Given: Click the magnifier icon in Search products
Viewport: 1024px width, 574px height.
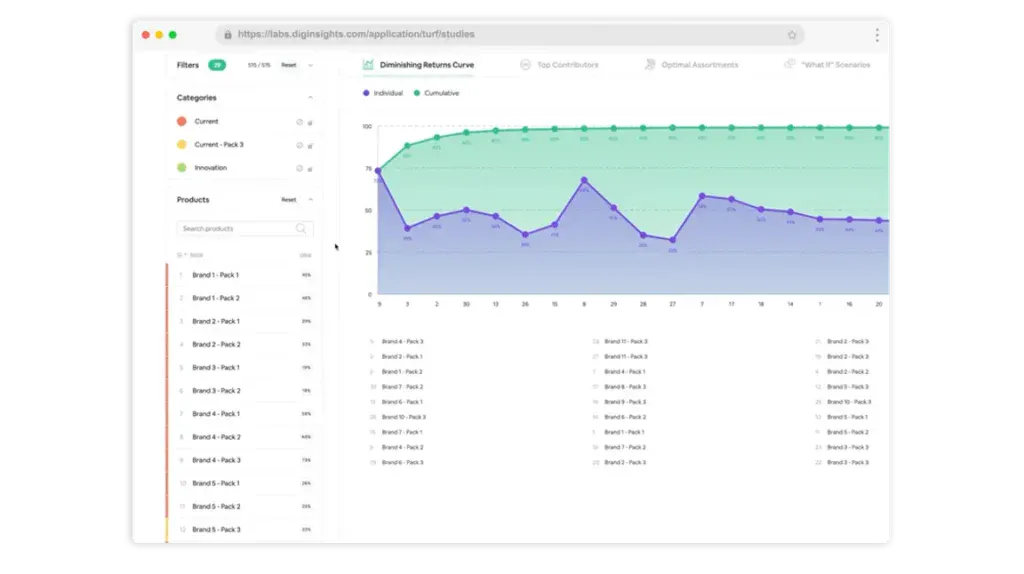Looking at the screenshot, I should tap(300, 229).
